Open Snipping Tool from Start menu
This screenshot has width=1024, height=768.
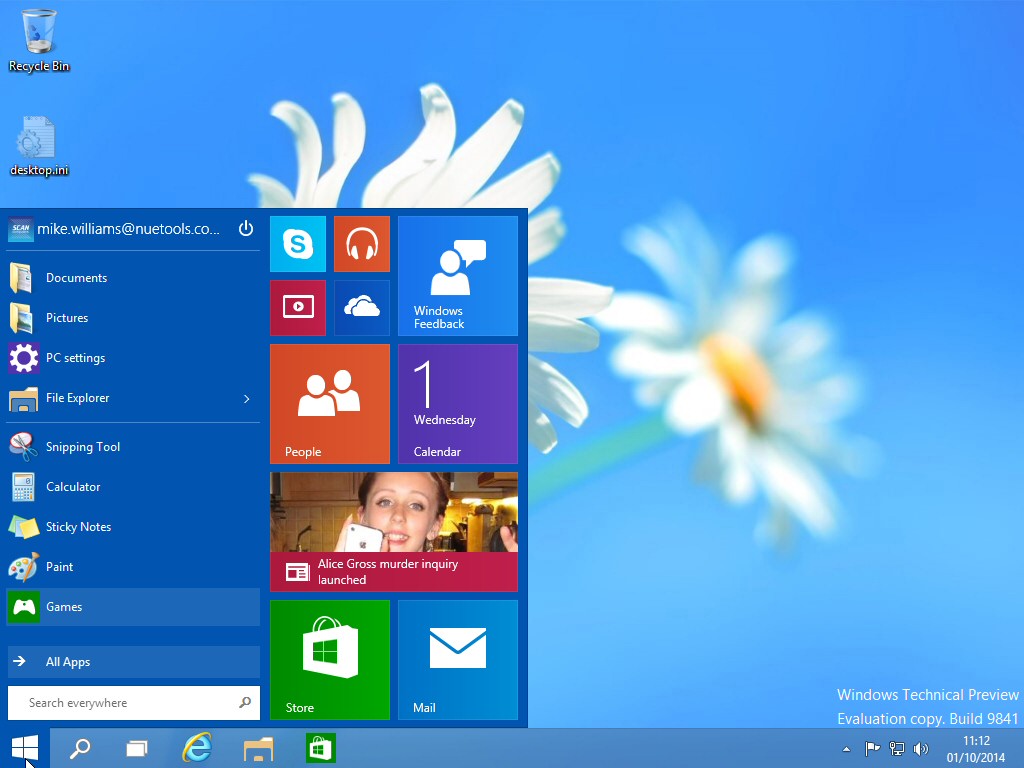83,447
